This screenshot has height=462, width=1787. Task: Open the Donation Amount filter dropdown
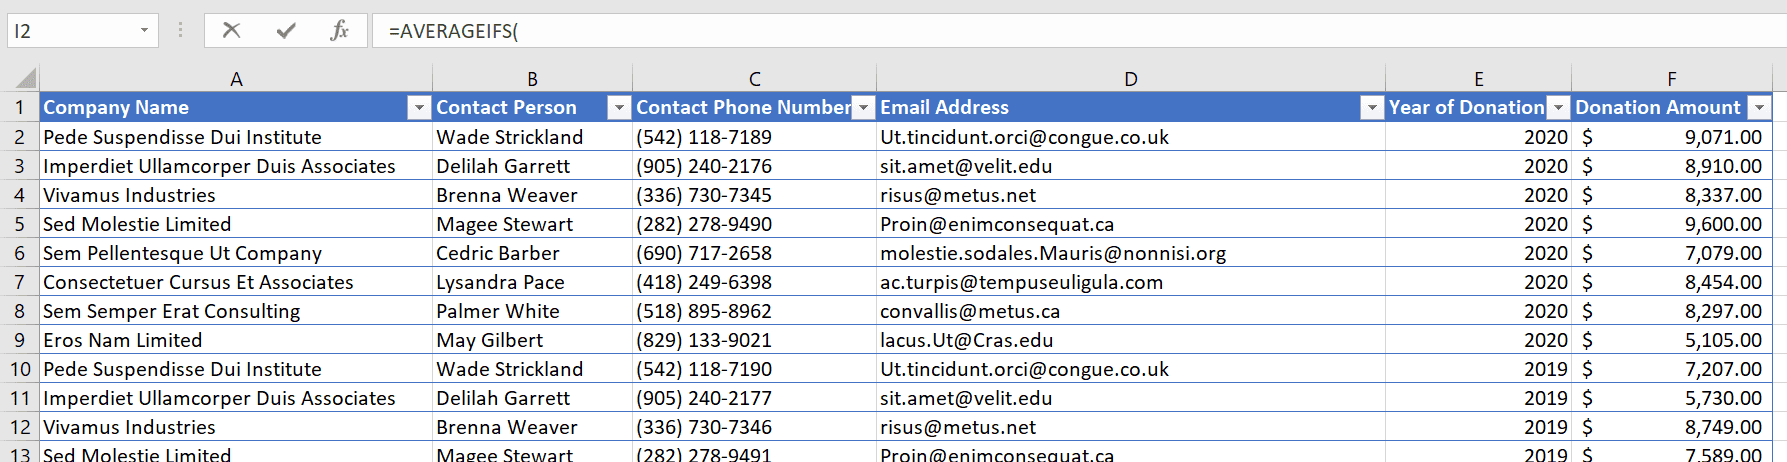pos(1759,108)
